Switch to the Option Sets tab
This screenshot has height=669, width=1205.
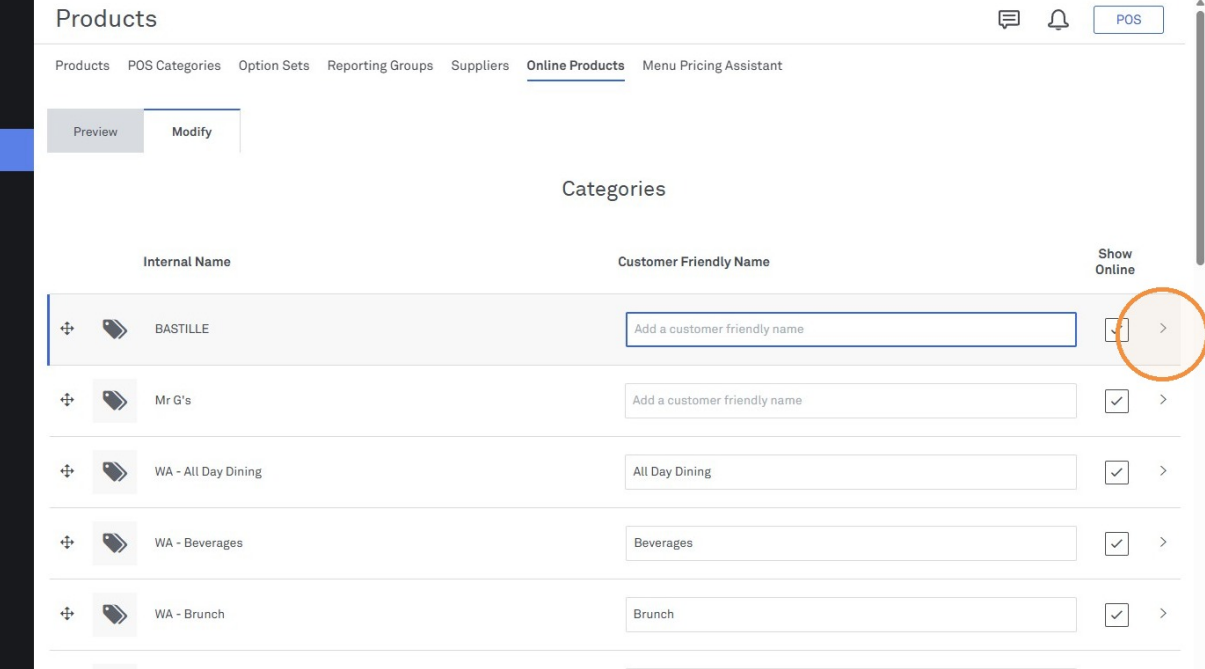pos(274,65)
